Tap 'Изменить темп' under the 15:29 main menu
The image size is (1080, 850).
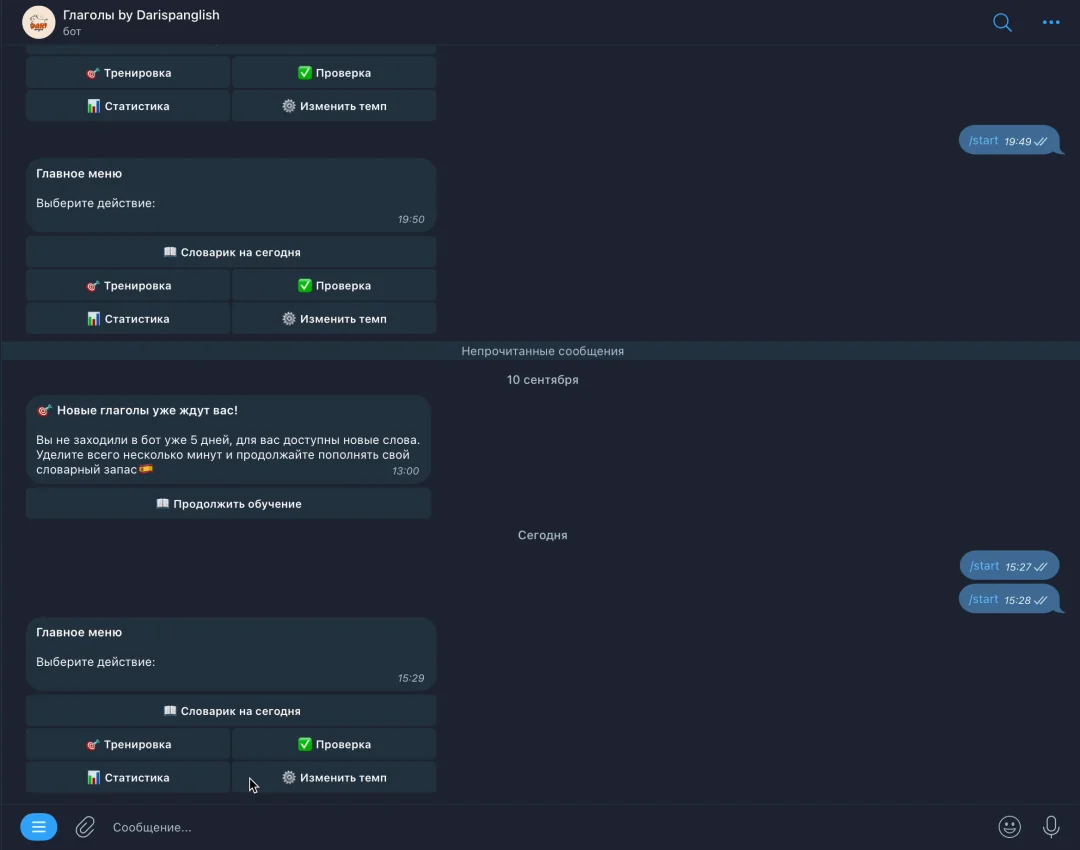coord(334,778)
